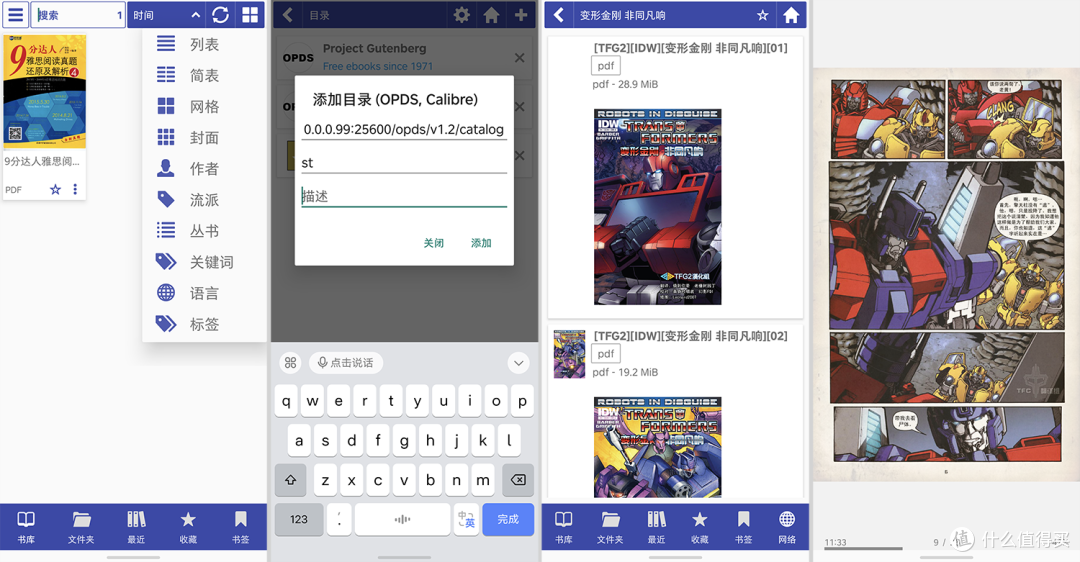Go back in catalog screen
The image size is (1080, 562).
287,14
